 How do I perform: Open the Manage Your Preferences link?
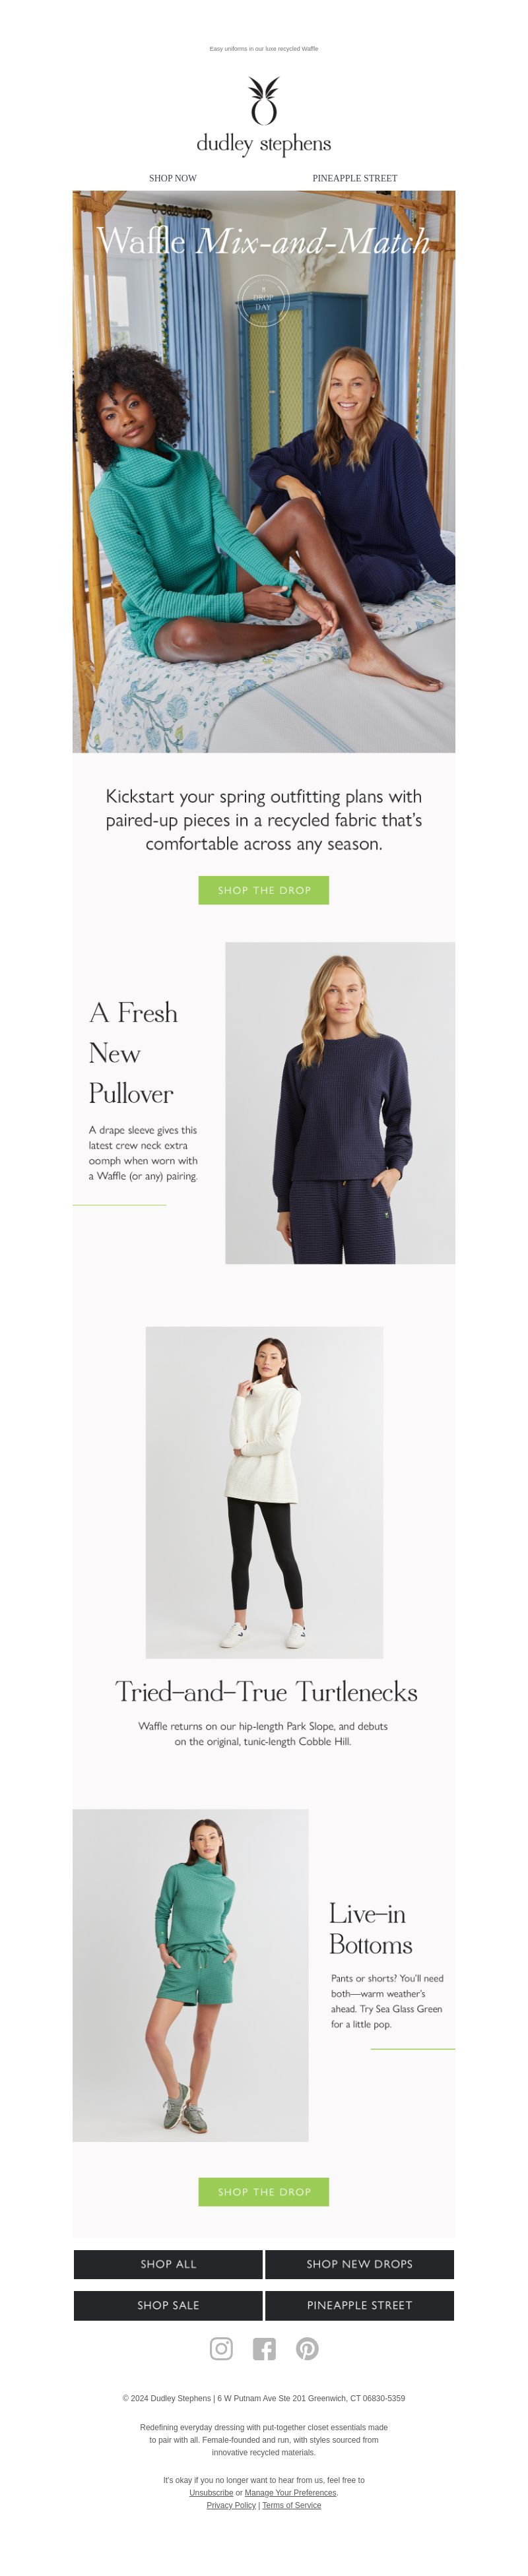pyautogui.click(x=290, y=2493)
